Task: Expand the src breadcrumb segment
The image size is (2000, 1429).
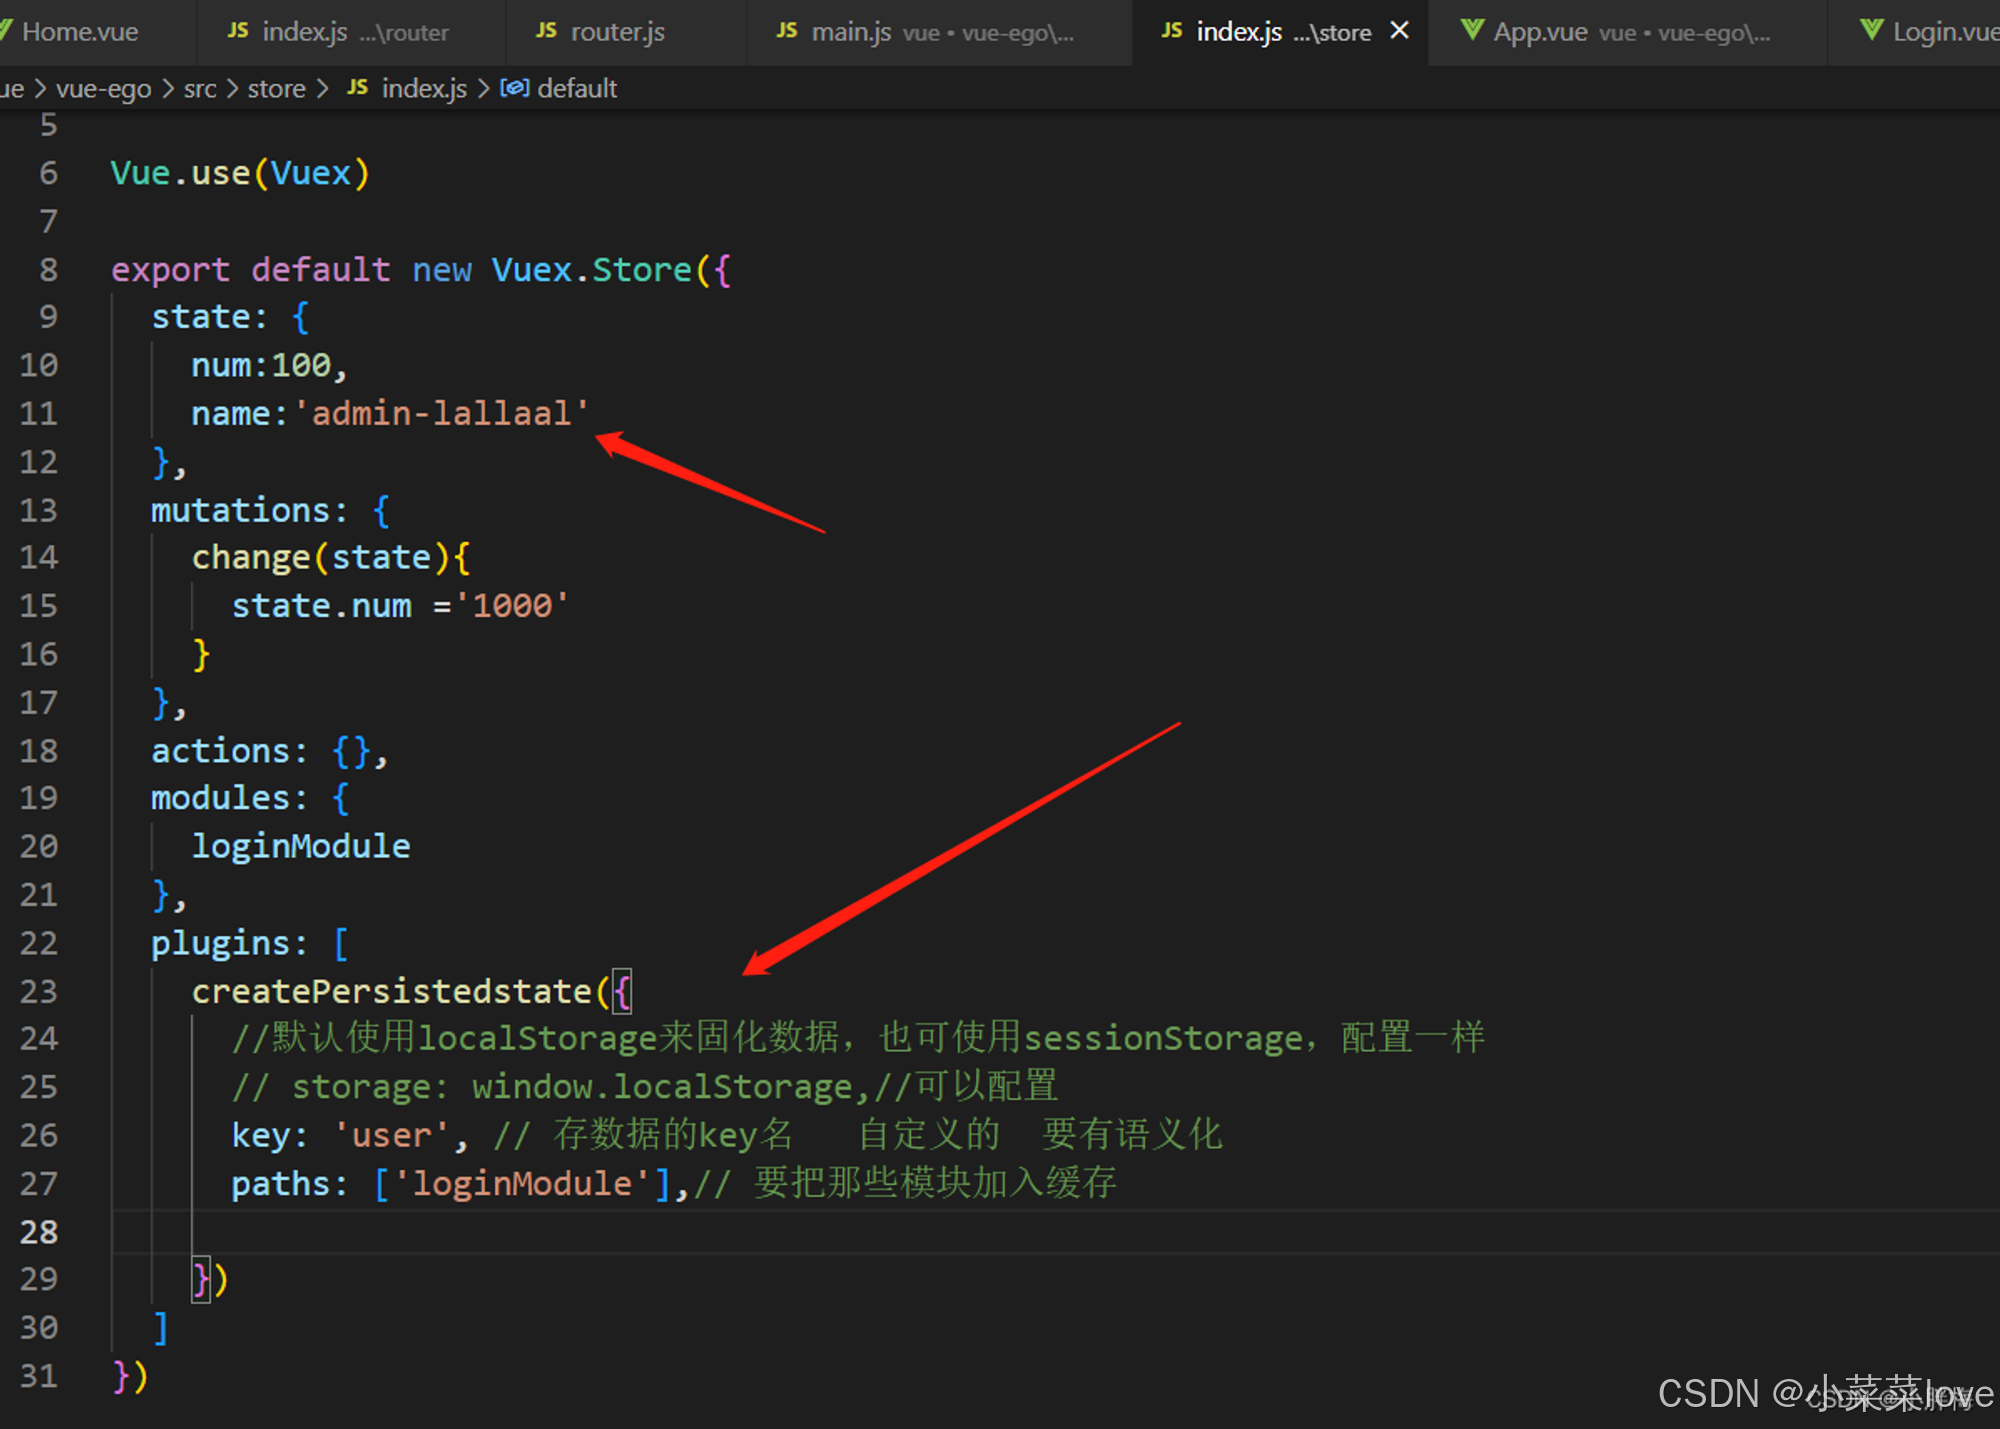Action: (x=200, y=89)
